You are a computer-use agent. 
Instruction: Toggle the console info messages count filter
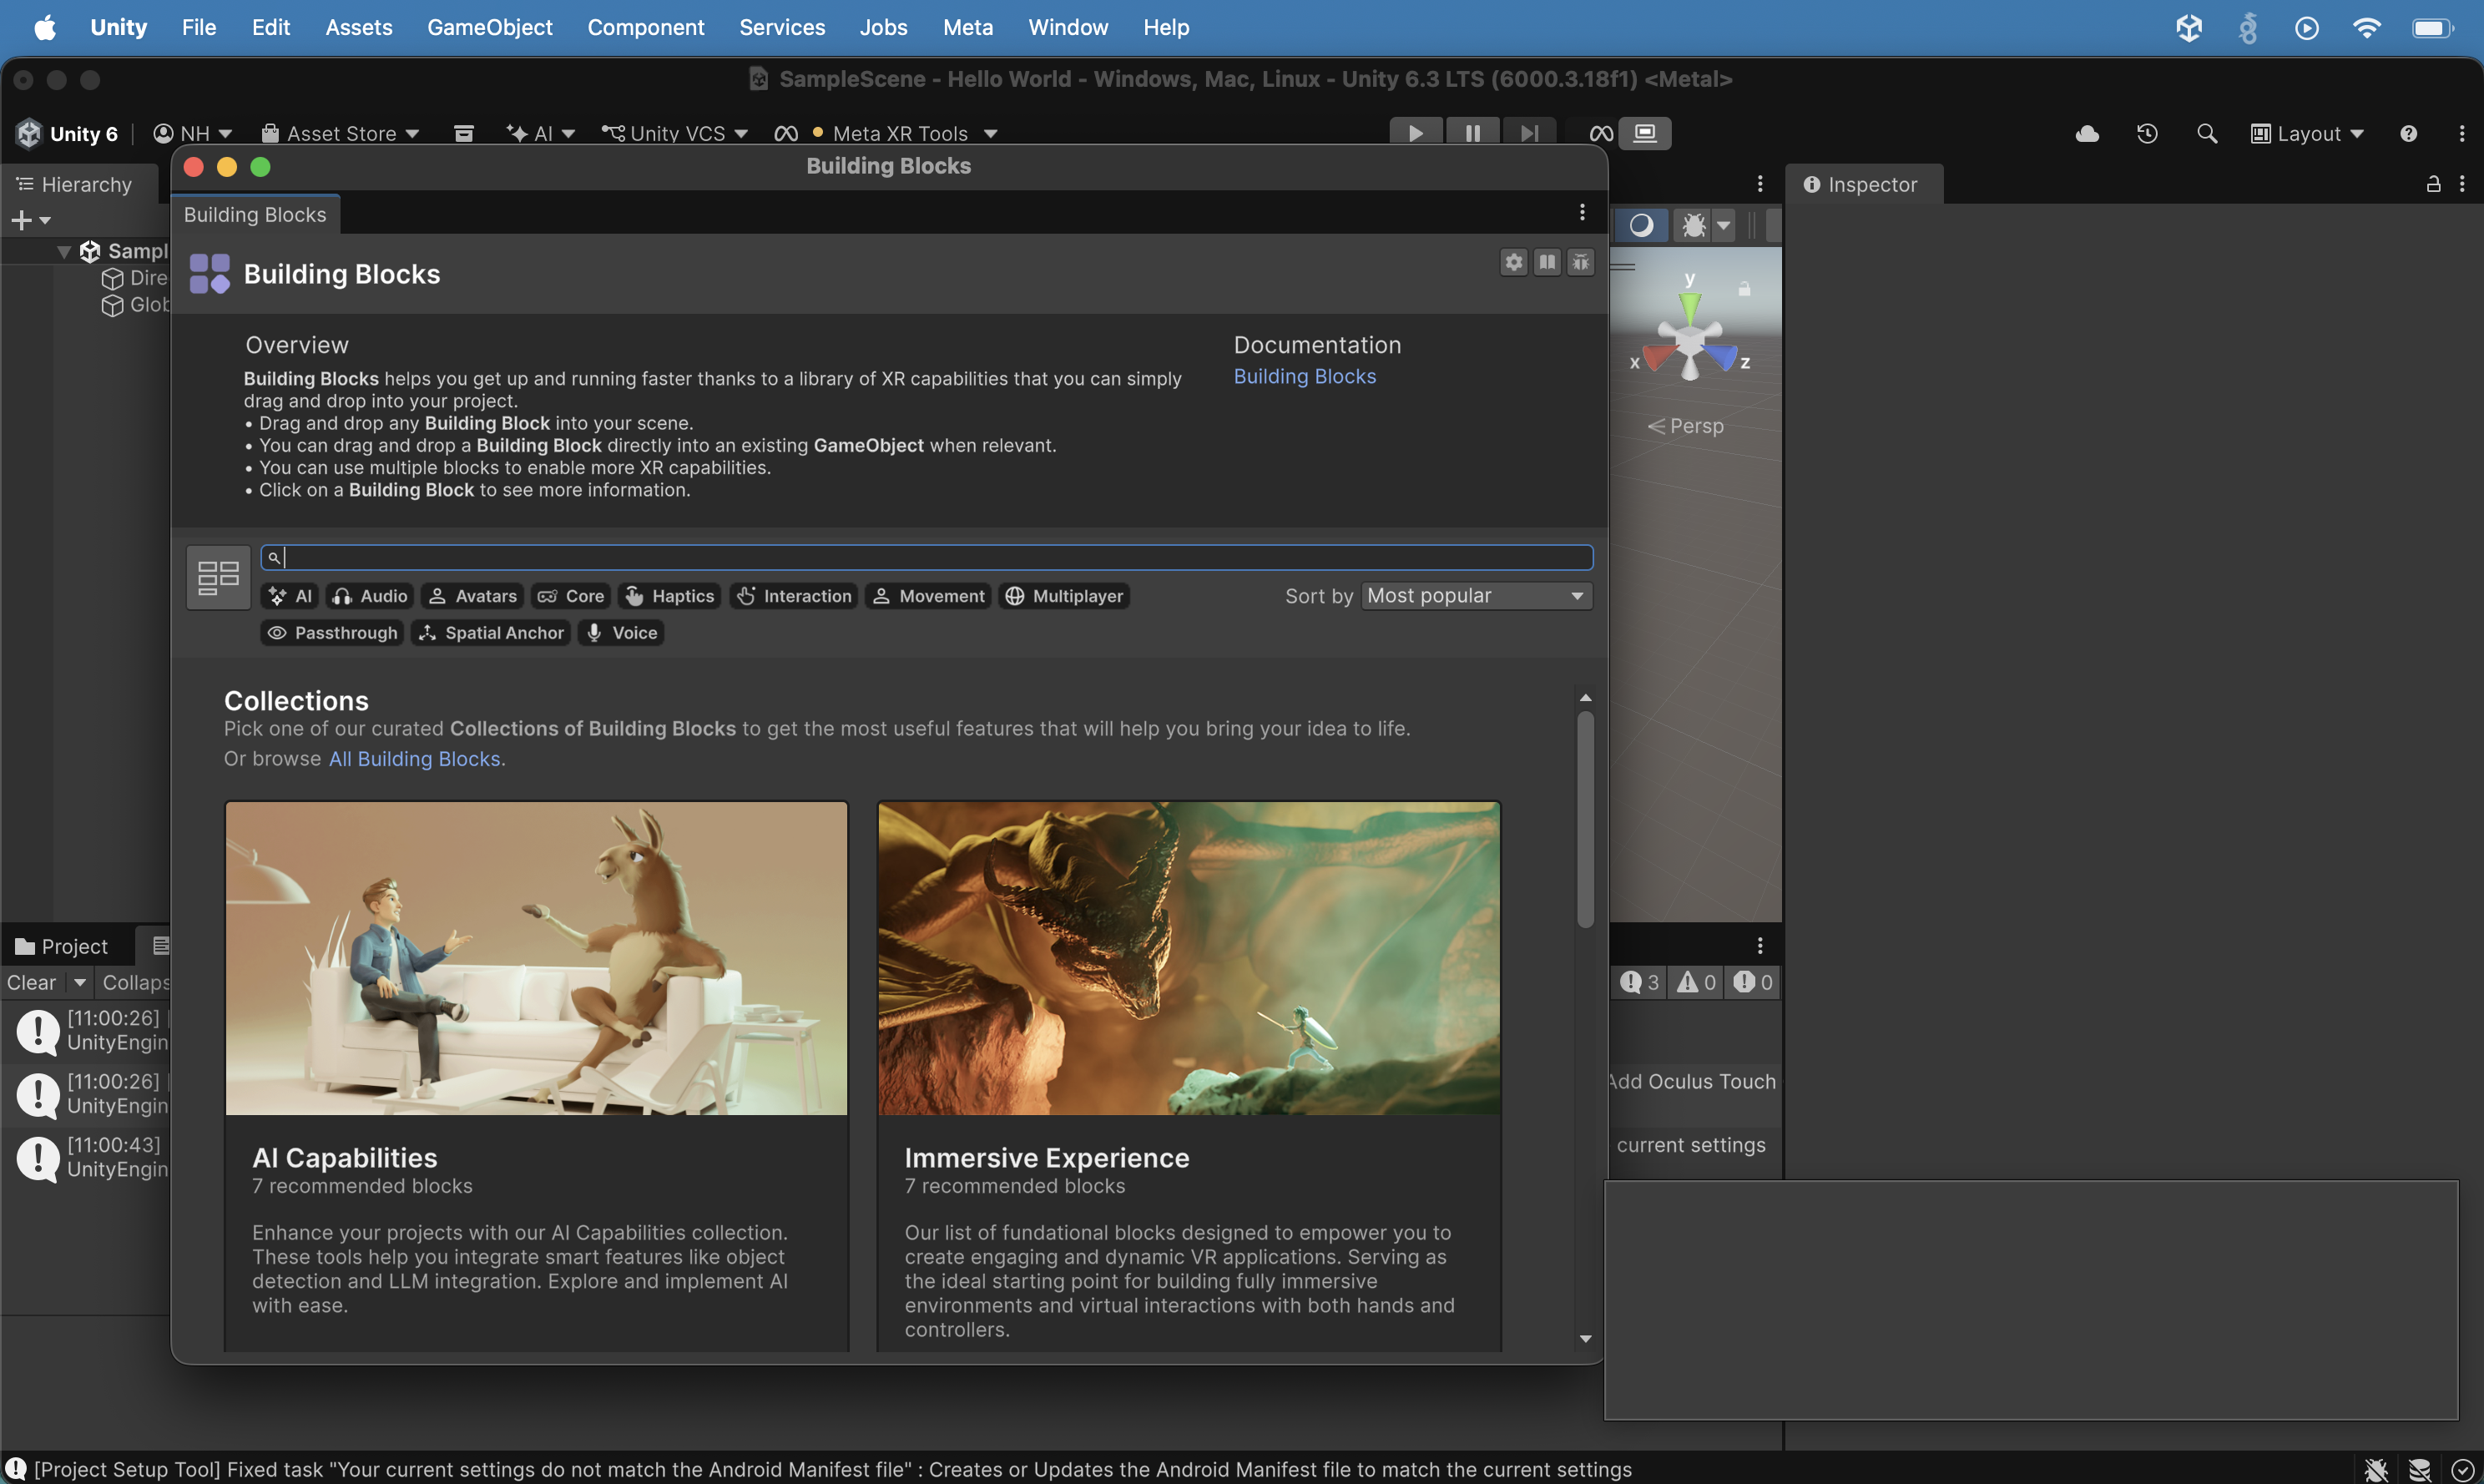tap(1640, 982)
